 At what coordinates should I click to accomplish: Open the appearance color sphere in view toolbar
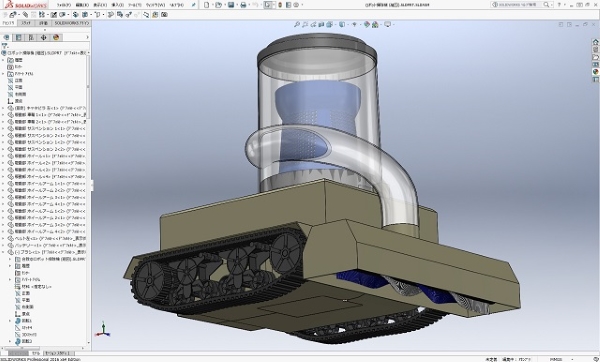[x=367, y=24]
